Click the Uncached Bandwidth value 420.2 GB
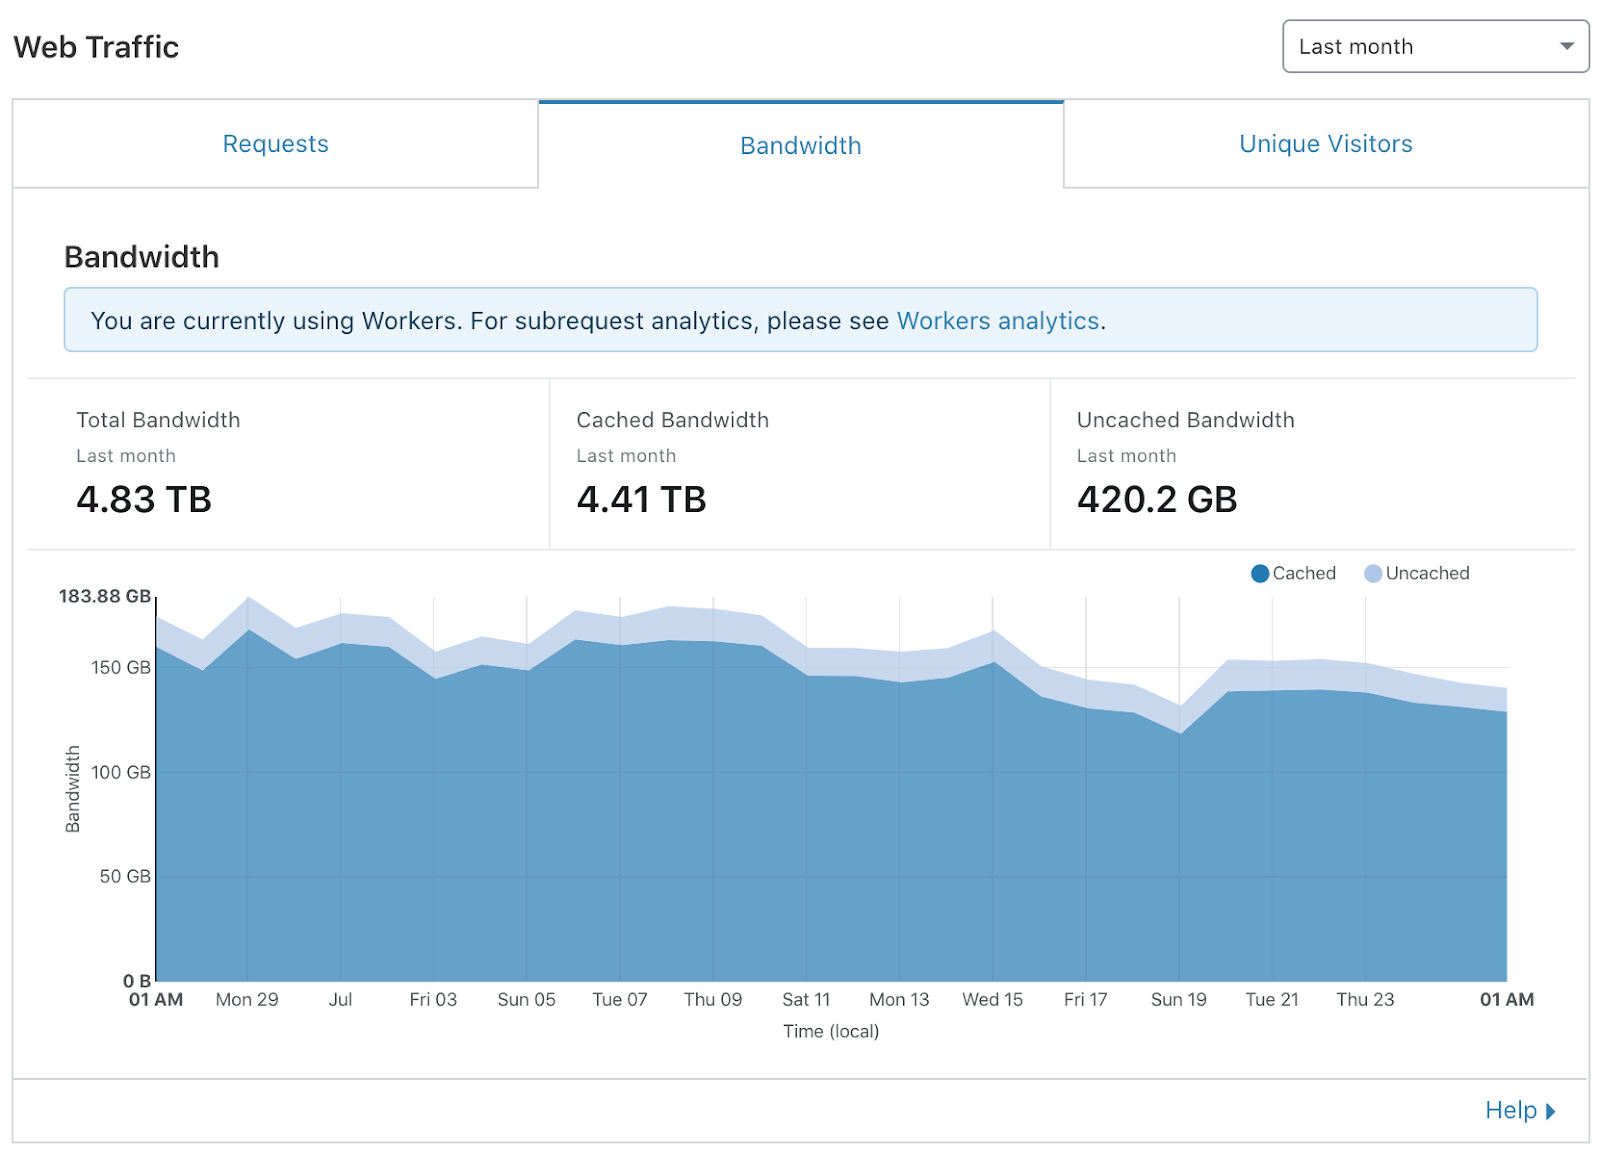Screen dimensions: 1600x1155 point(1157,499)
